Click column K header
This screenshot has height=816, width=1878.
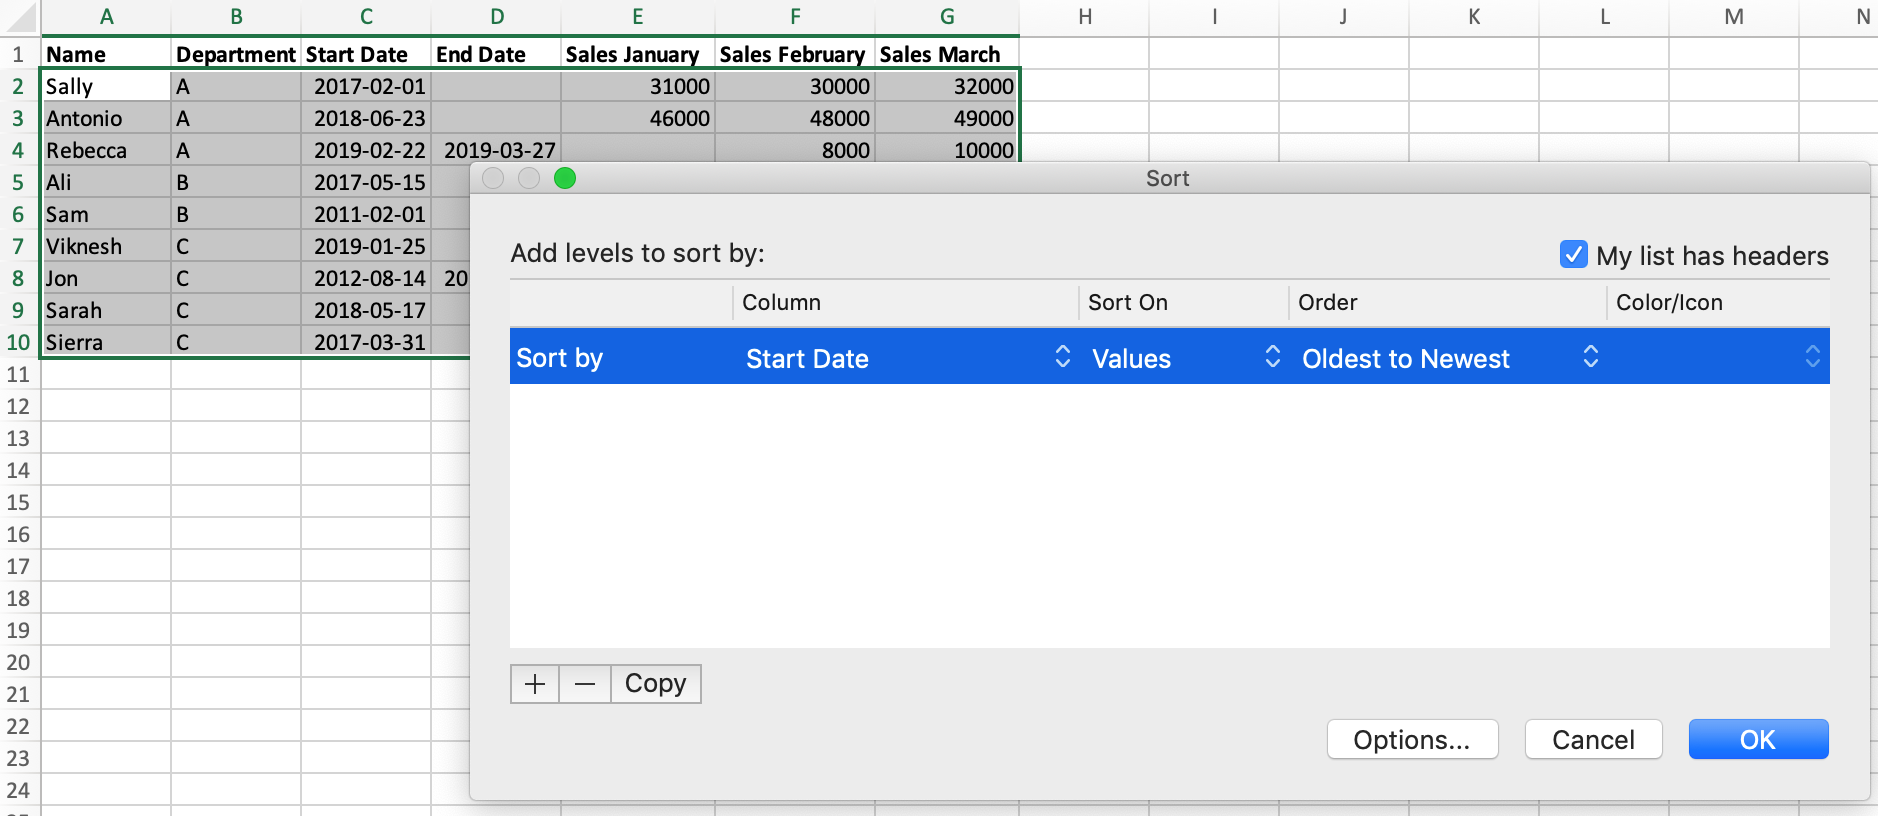pyautogui.click(x=1473, y=17)
